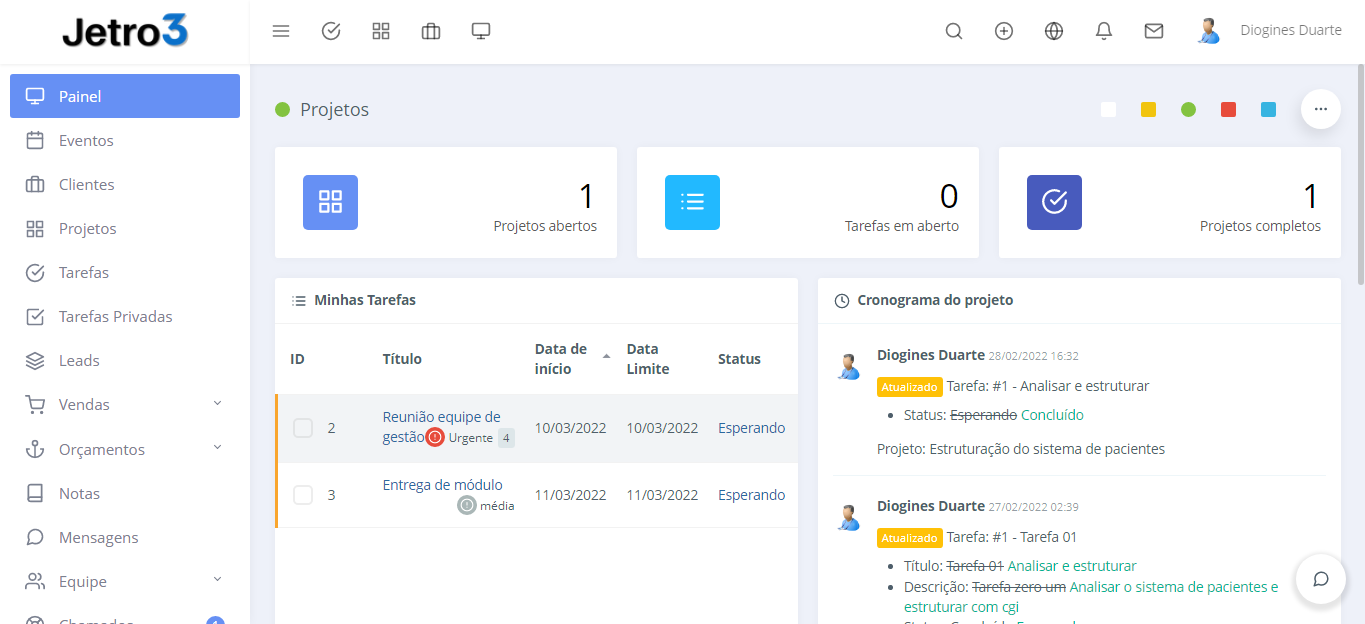Sort by the 'Data de início' column header
Screen dimensions: 1365x624
[x=562, y=359]
